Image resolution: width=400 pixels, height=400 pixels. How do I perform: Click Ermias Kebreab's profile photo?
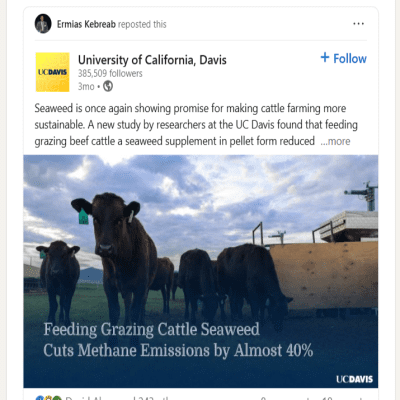[43, 24]
